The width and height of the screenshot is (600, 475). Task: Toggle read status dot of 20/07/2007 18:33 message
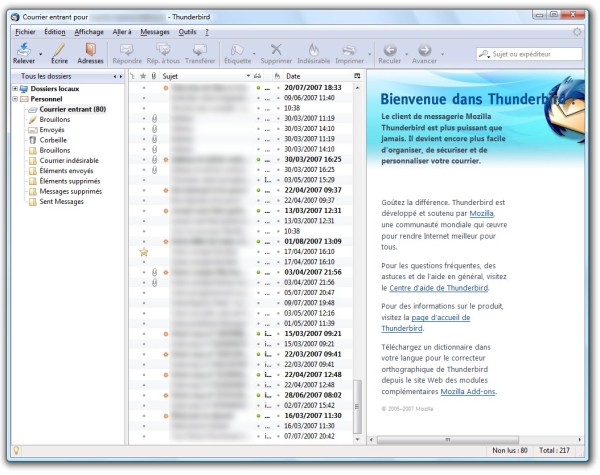tap(259, 89)
